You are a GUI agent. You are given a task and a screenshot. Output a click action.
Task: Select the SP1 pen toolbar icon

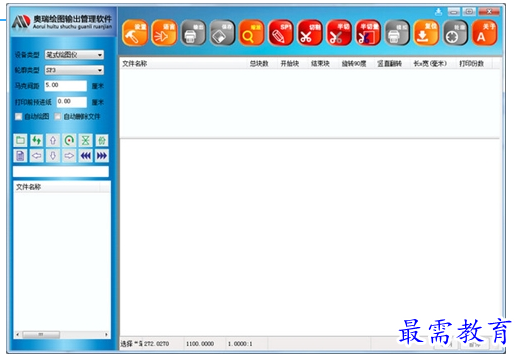281,33
